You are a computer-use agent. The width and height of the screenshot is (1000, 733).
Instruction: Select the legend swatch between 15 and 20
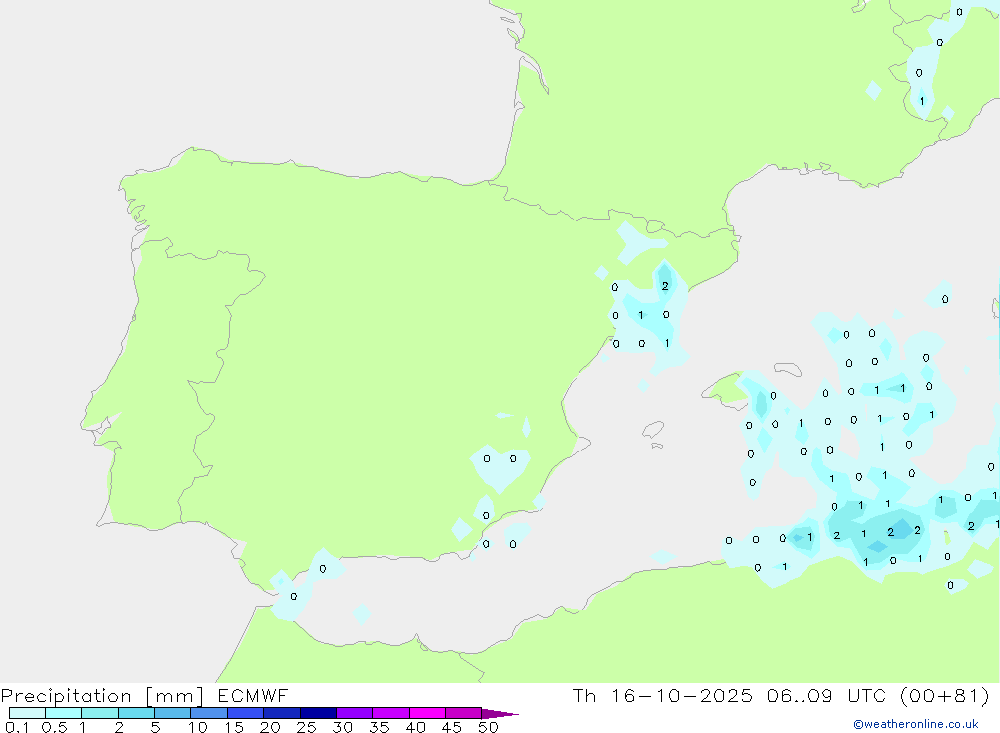coord(246,713)
